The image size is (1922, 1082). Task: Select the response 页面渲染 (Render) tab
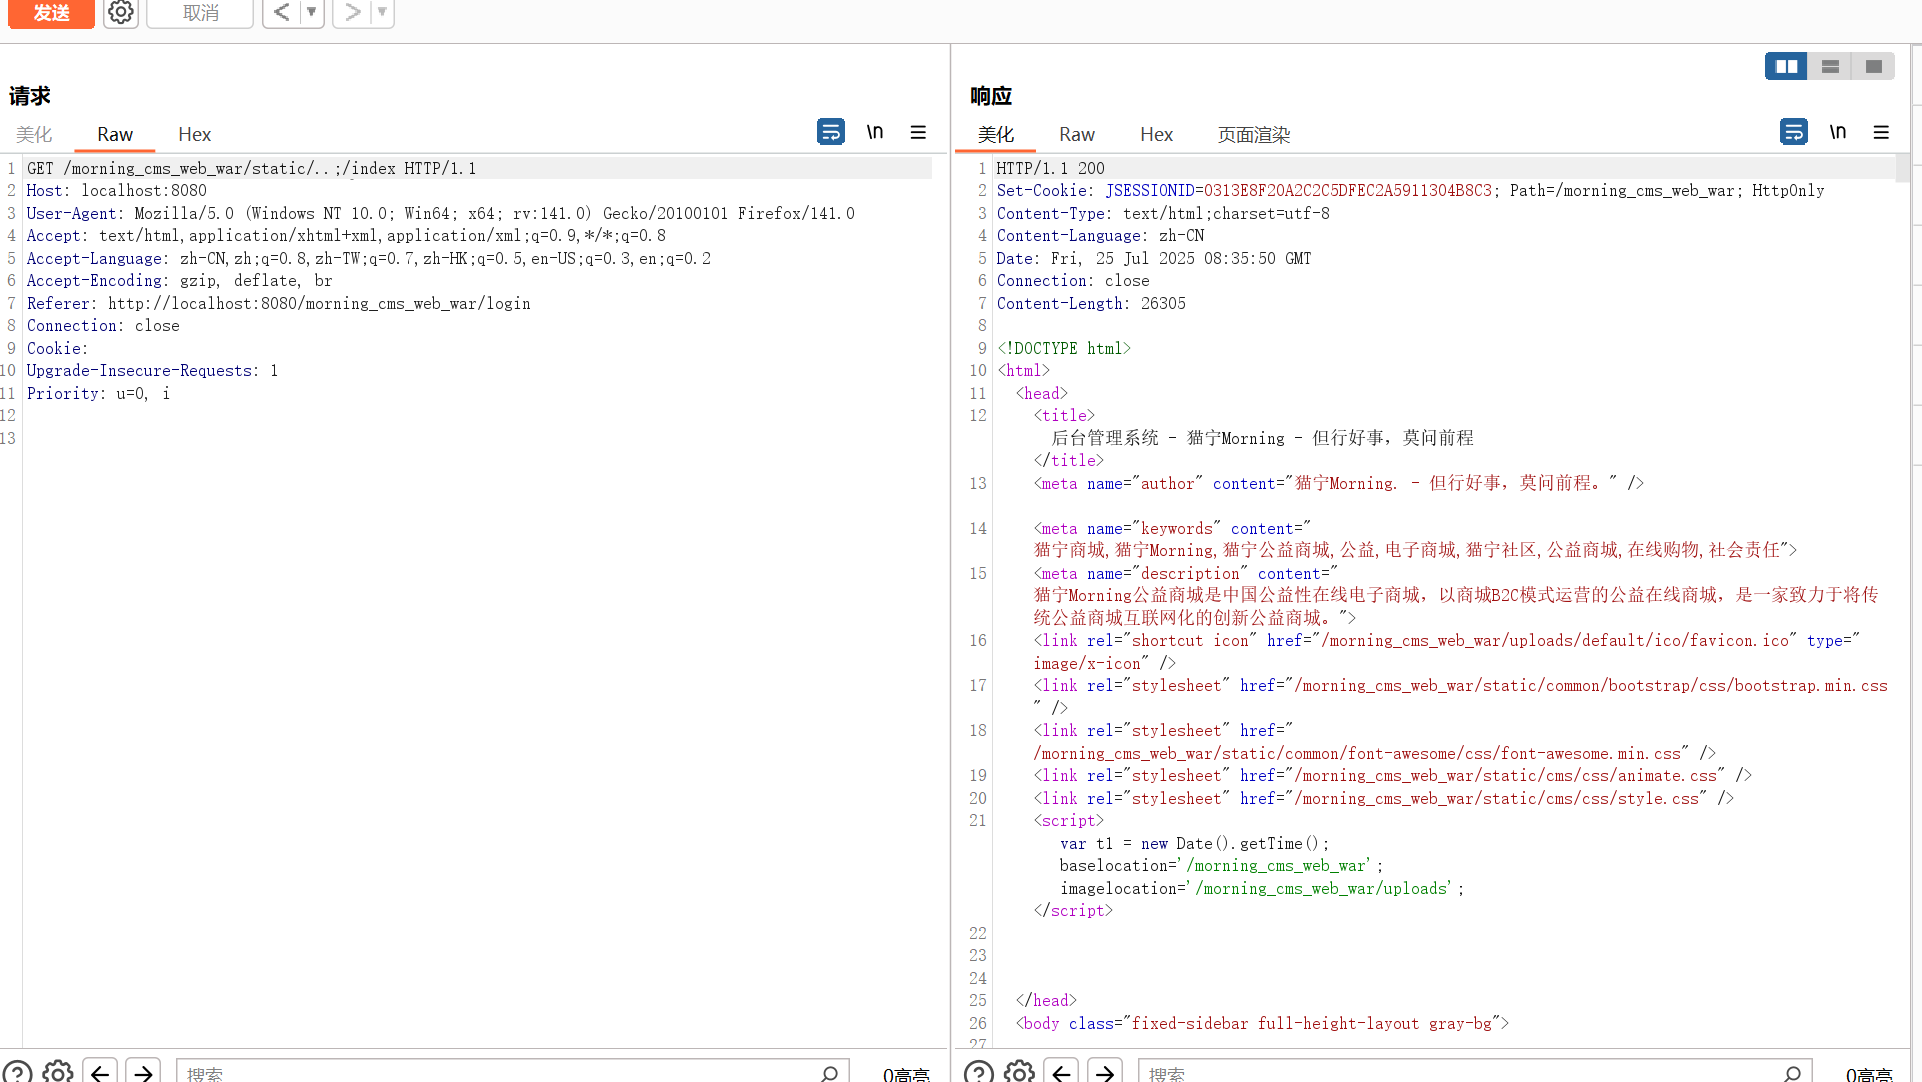point(1253,134)
